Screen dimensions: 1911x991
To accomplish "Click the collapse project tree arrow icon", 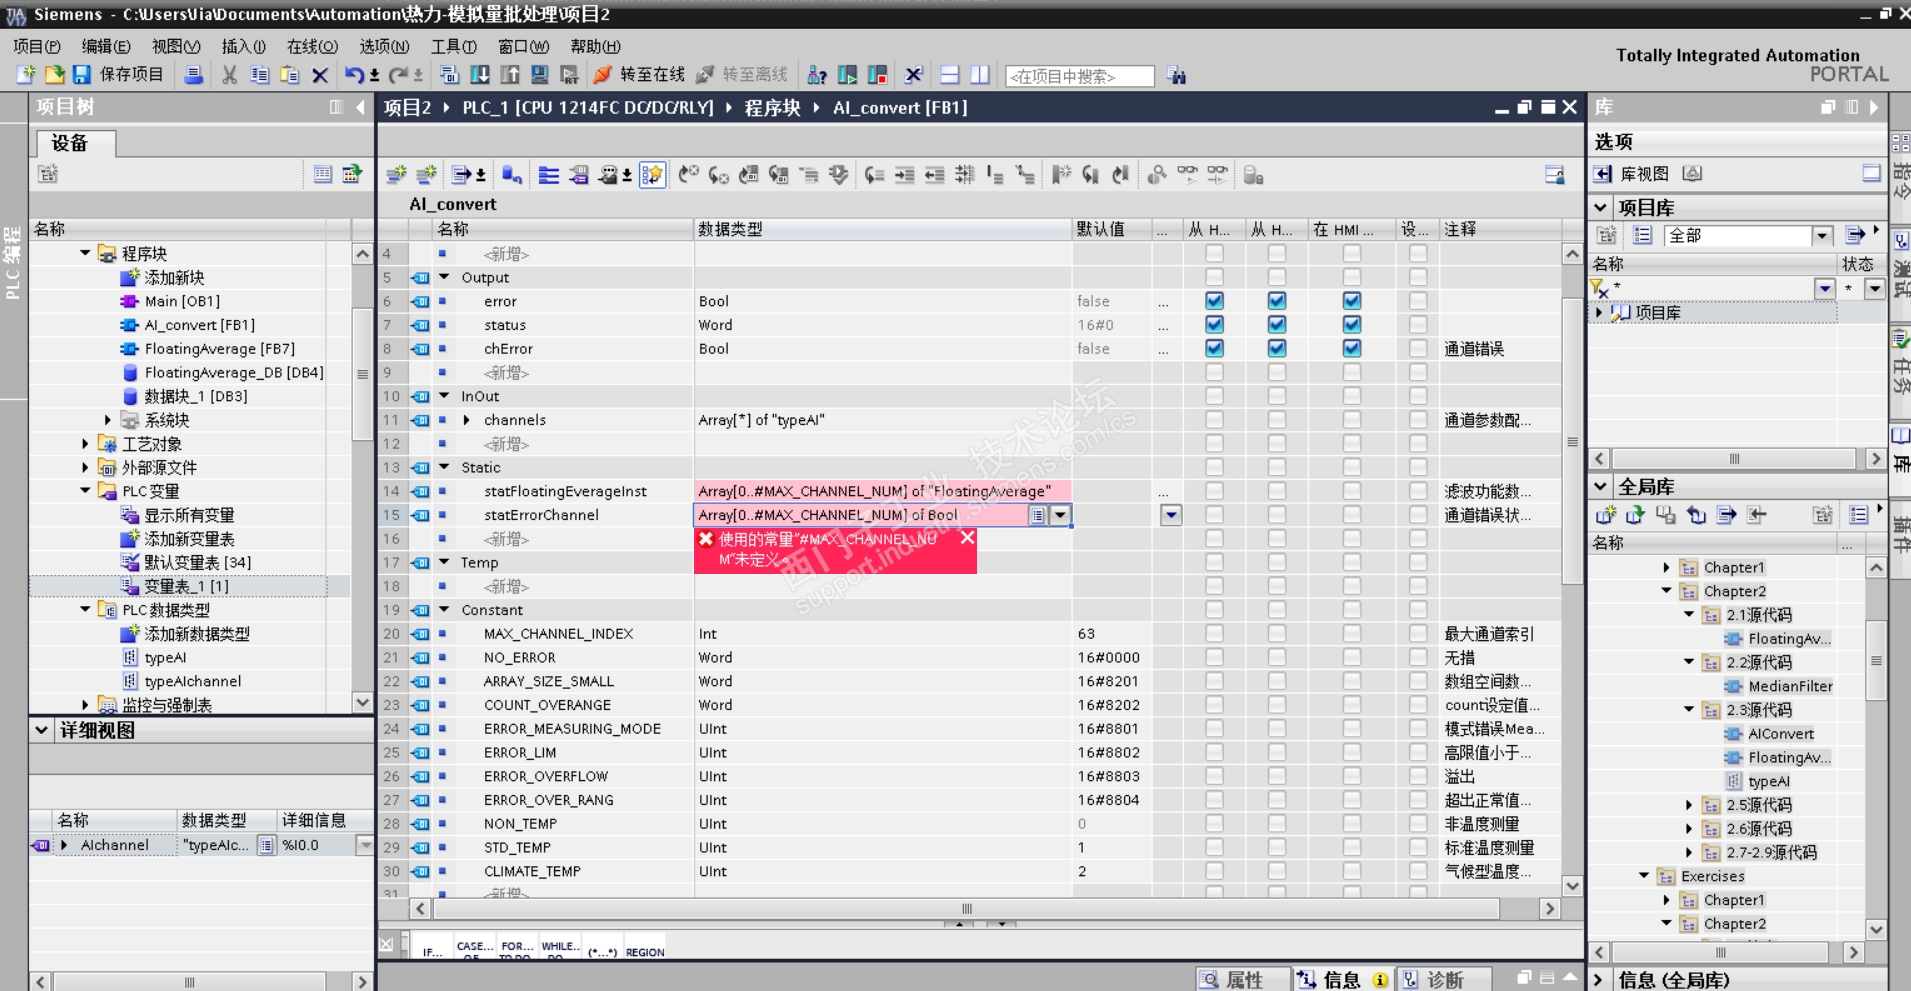I will click(361, 107).
